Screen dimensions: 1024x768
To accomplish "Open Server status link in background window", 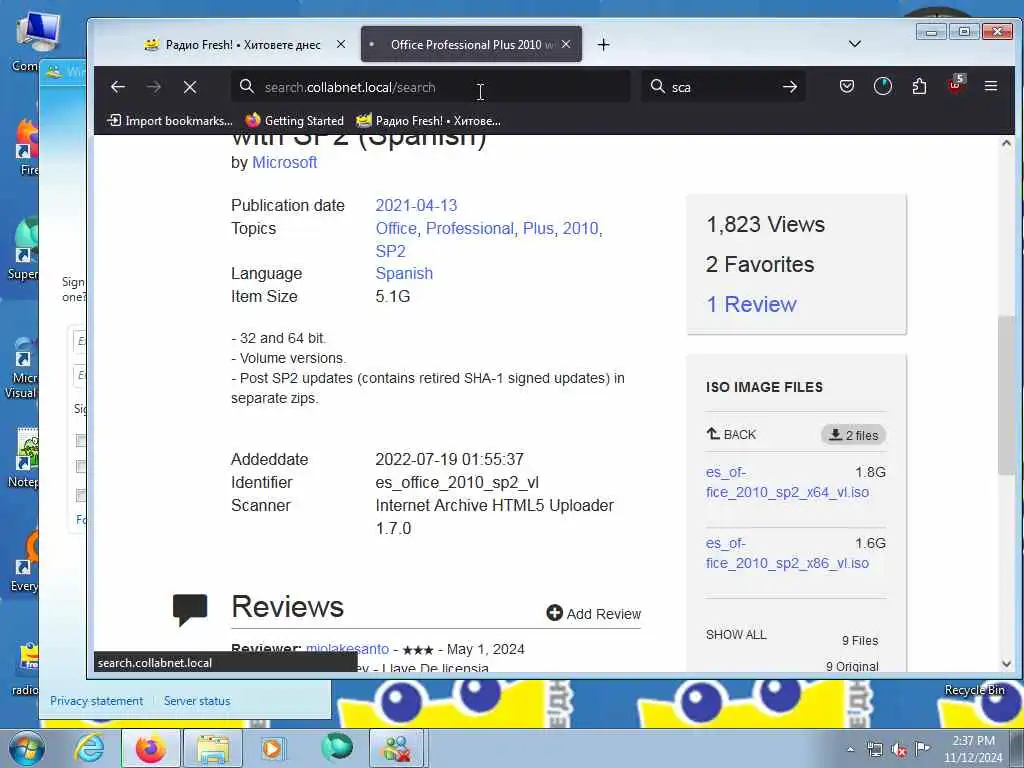I will point(197,701).
